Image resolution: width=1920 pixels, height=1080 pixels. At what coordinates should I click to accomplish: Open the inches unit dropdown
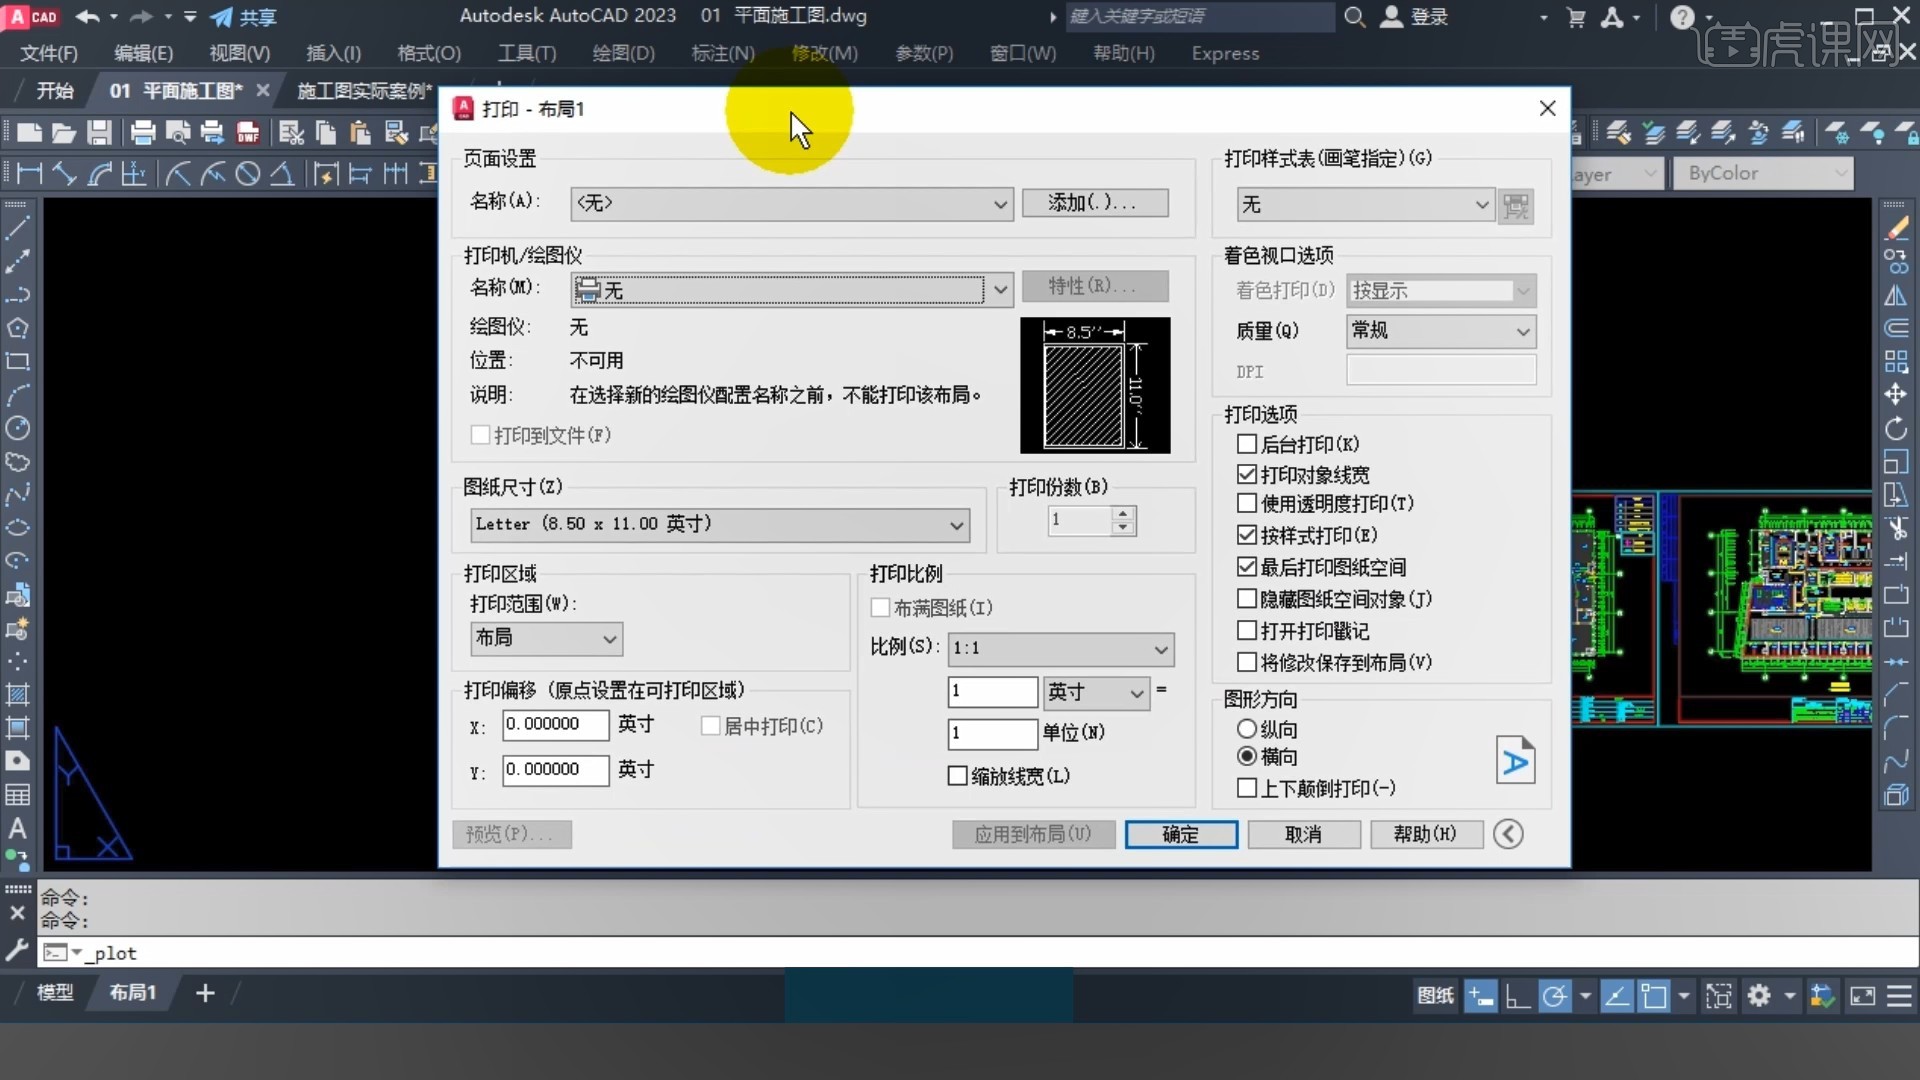pyautogui.click(x=1097, y=692)
